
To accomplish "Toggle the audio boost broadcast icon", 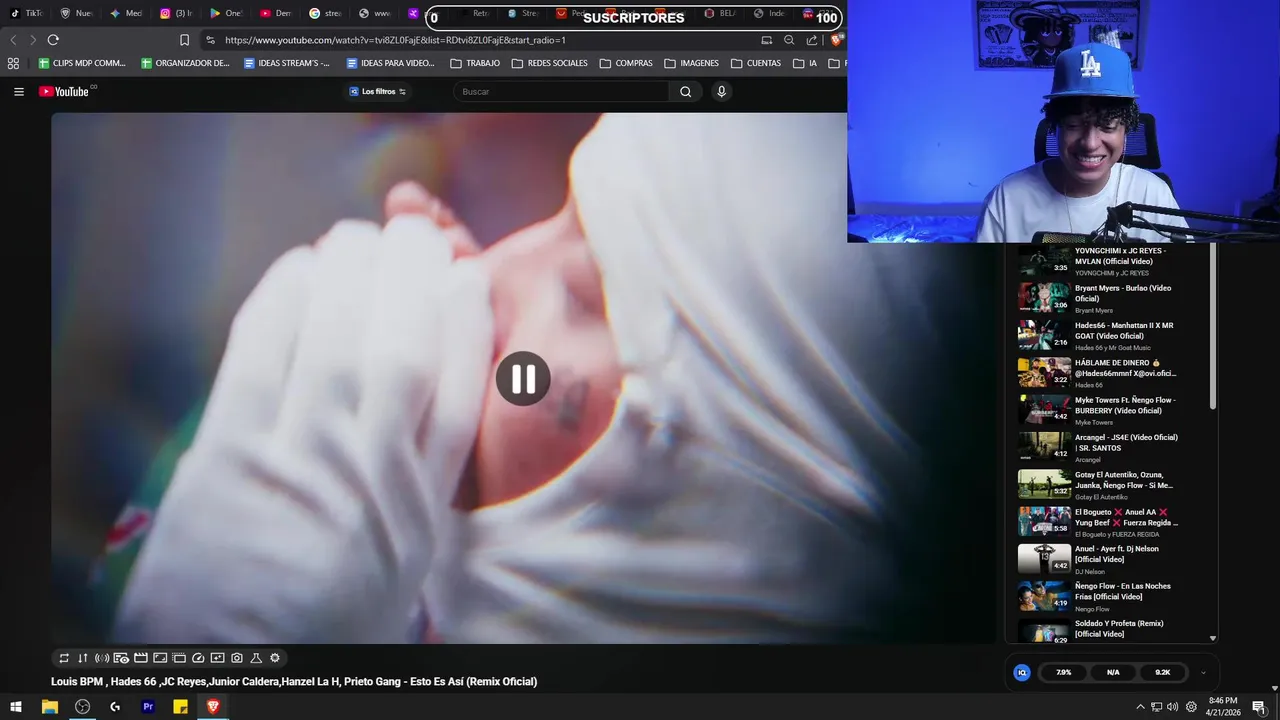I will click(102, 658).
